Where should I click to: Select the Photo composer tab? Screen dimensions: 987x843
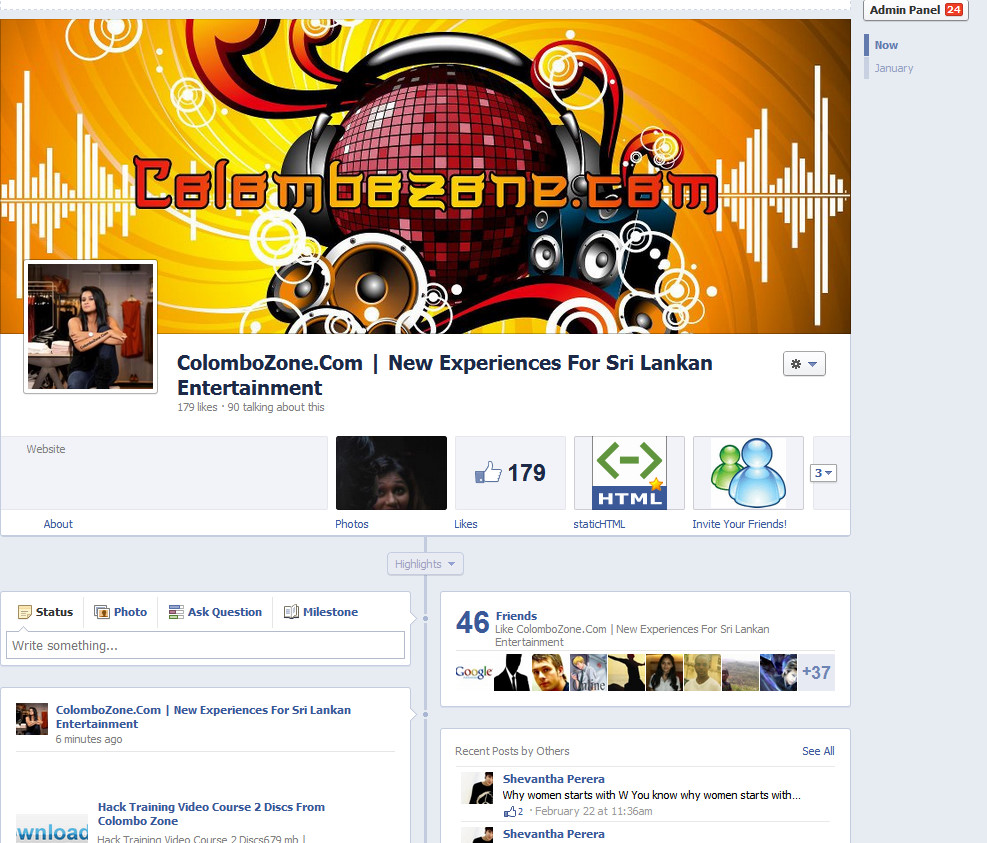(x=120, y=612)
